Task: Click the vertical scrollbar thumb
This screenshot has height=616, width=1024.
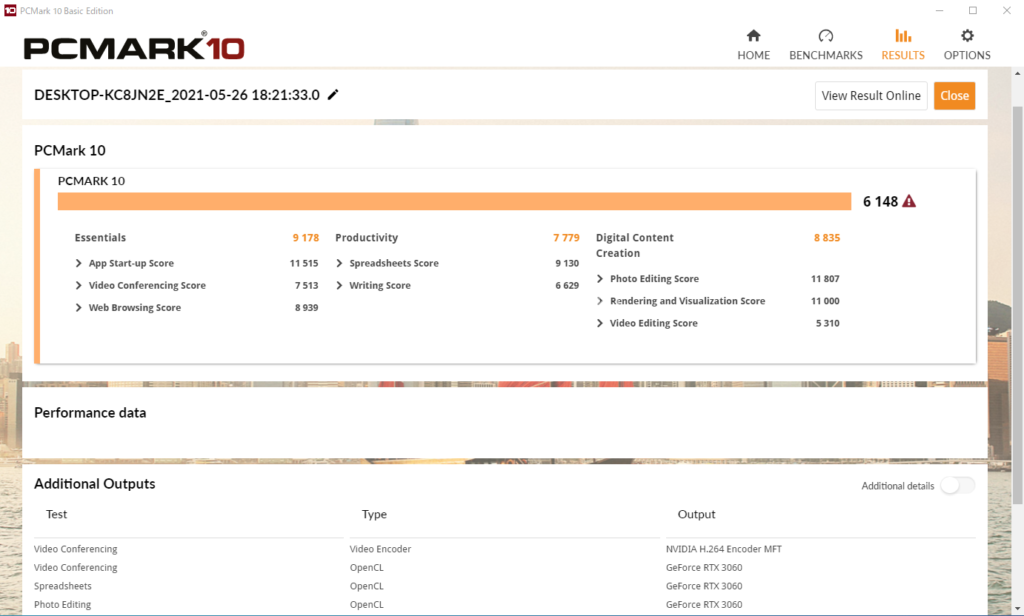Action: [1017, 304]
